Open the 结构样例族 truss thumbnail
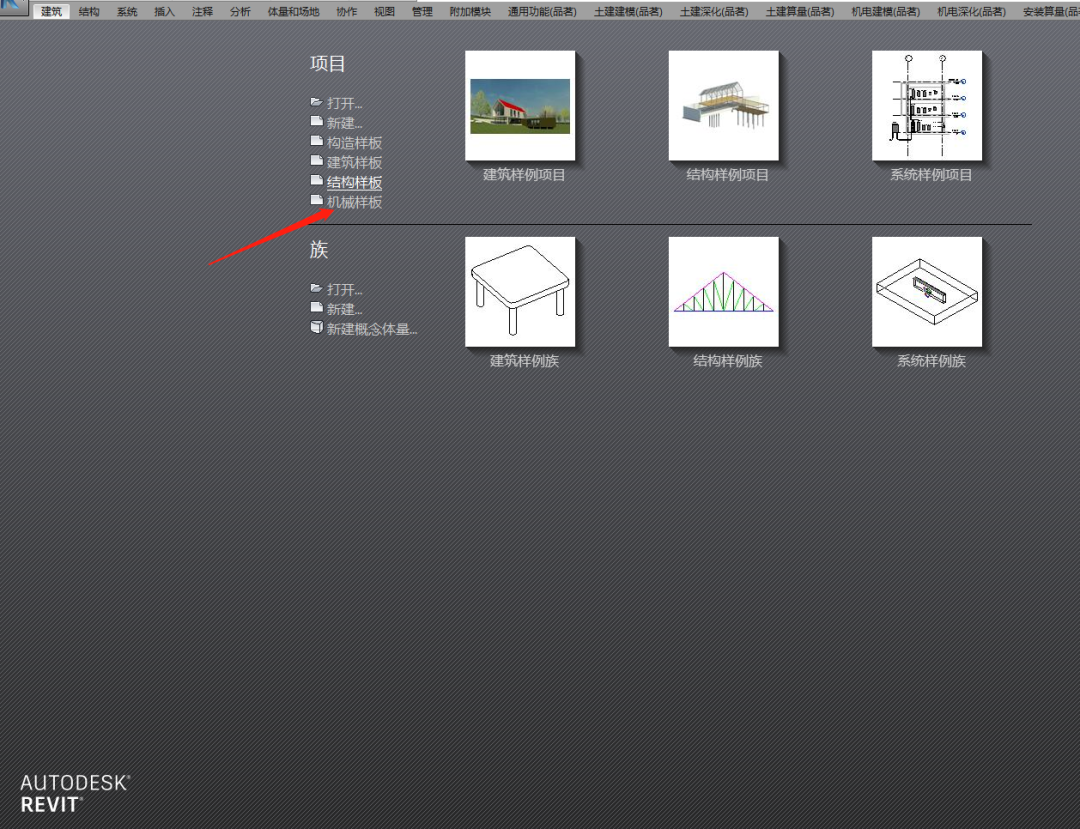The image size is (1080, 829). click(x=723, y=292)
